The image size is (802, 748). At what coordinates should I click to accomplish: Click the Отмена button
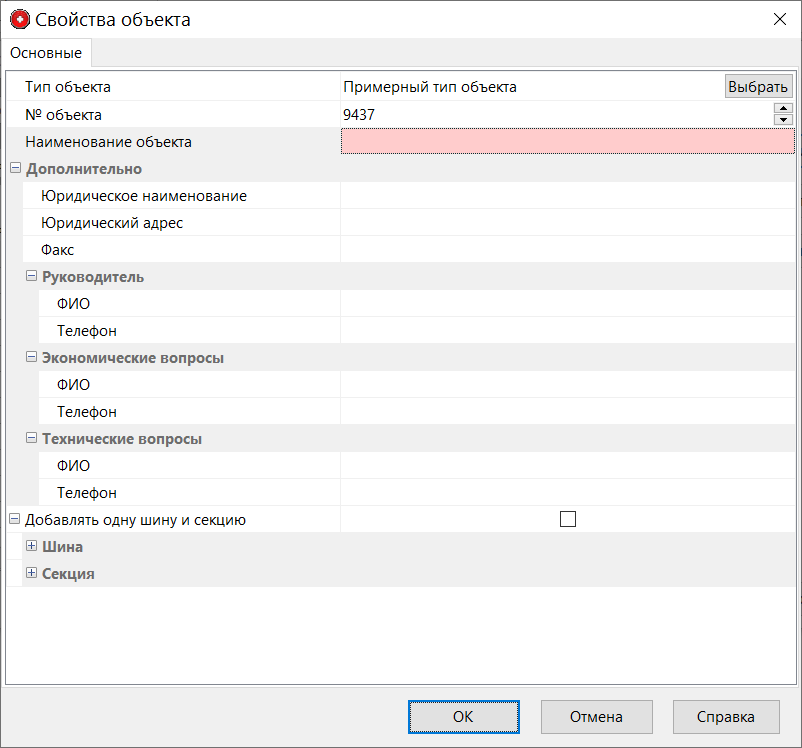click(x=596, y=716)
